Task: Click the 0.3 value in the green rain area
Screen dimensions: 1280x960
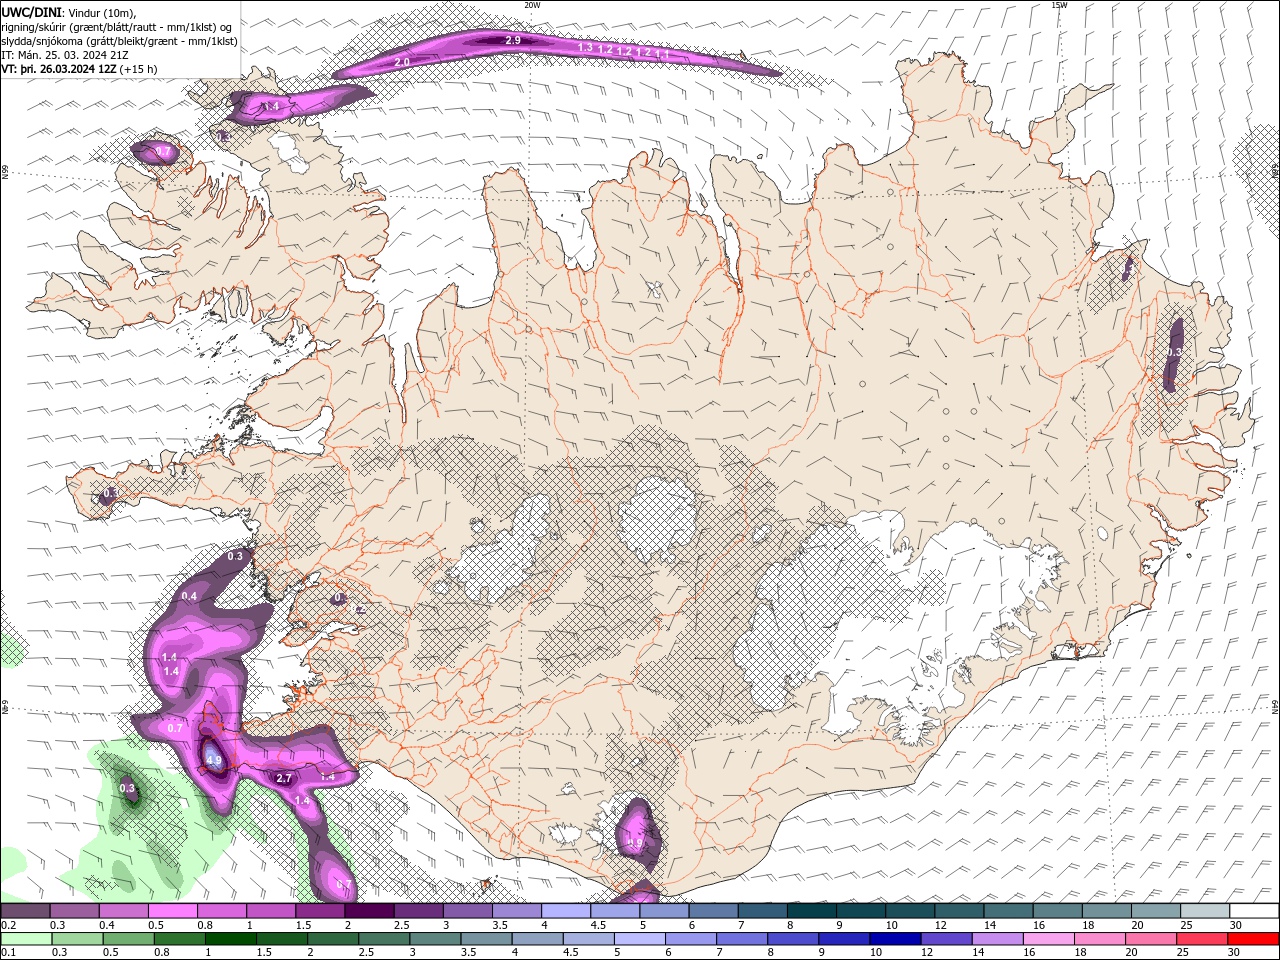Action: point(127,788)
